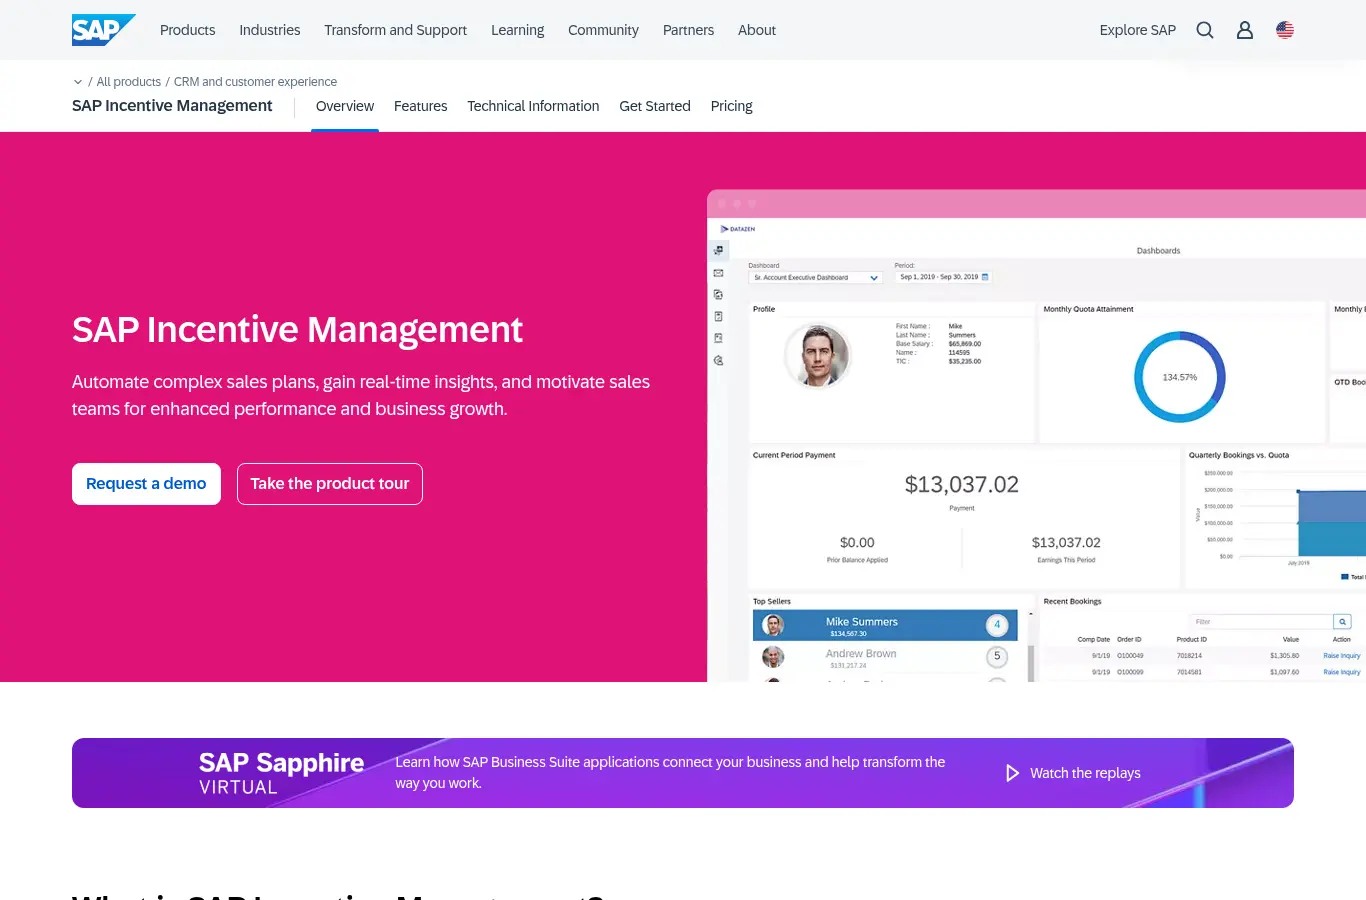1366x900 pixels.
Task: Switch to Technical Information tab
Action: coord(533,106)
